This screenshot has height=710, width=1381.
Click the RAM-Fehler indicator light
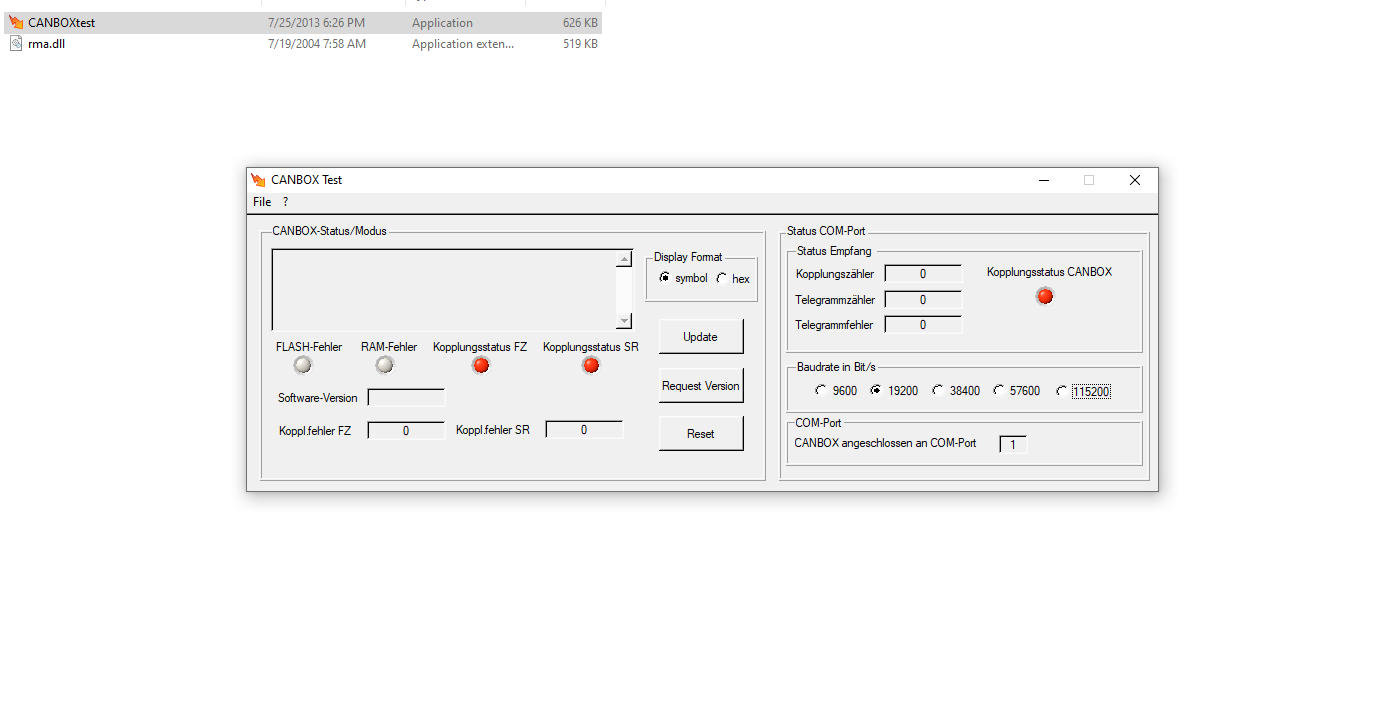(384, 365)
